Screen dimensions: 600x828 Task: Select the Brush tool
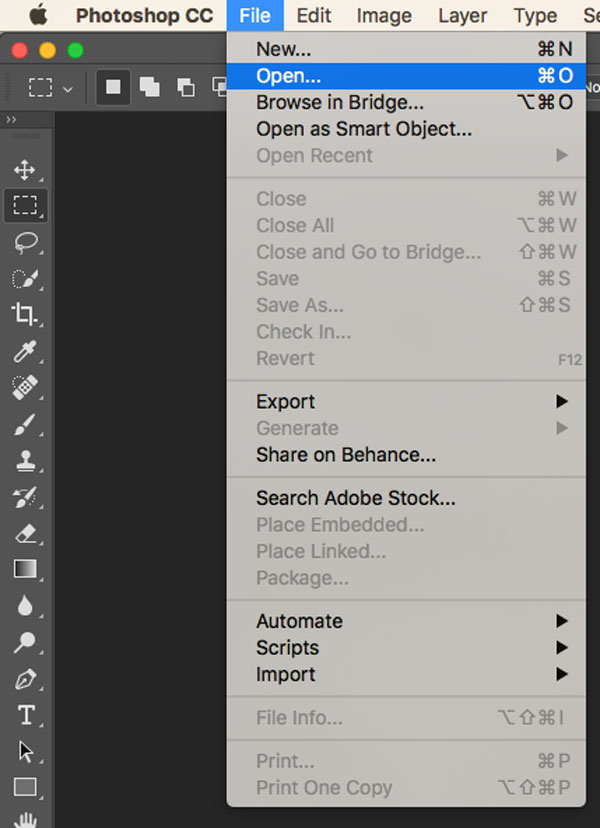pos(25,424)
